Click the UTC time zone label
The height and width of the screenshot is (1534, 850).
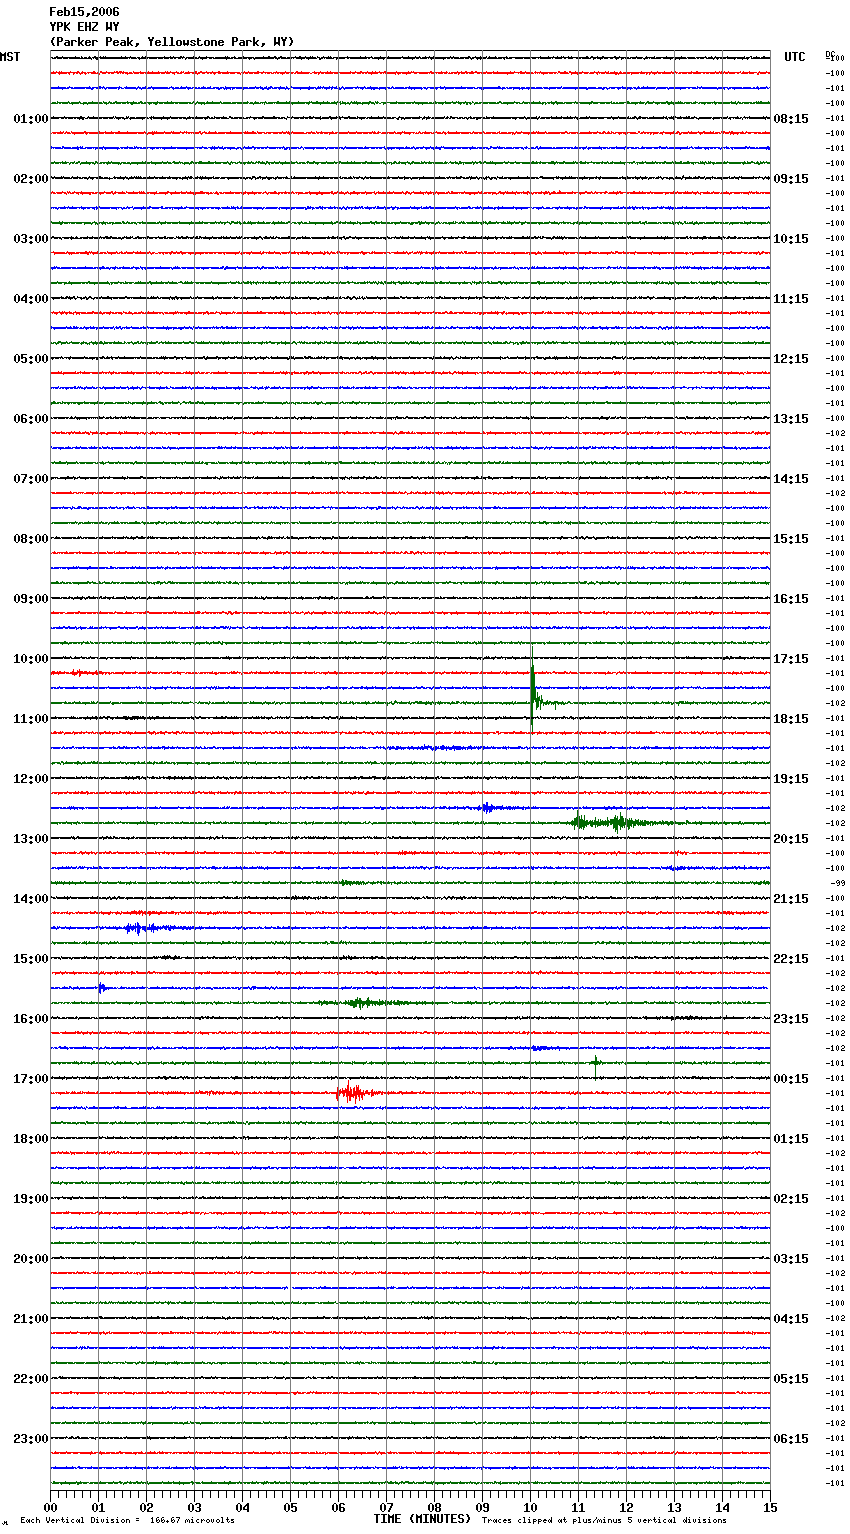[x=795, y=57]
